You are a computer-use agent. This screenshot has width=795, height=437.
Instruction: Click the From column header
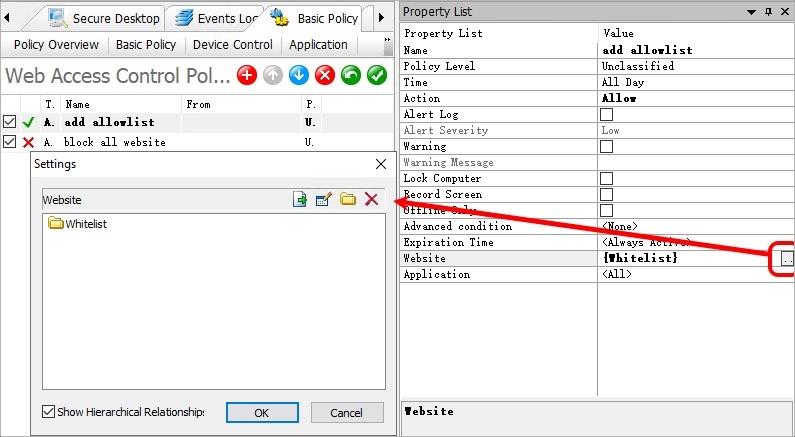pos(241,104)
